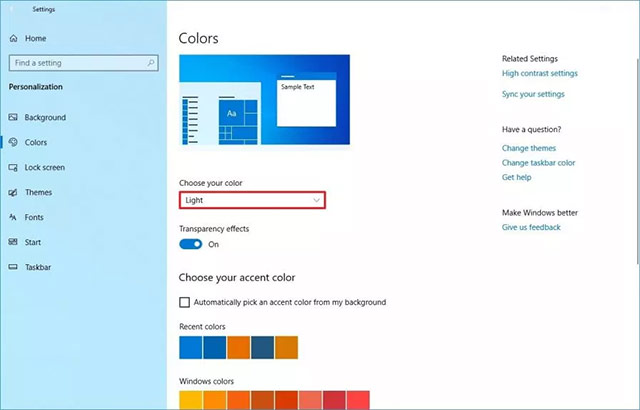Image resolution: width=640 pixels, height=410 pixels.
Task: Check automatically pick an accent color
Action: click(184, 302)
